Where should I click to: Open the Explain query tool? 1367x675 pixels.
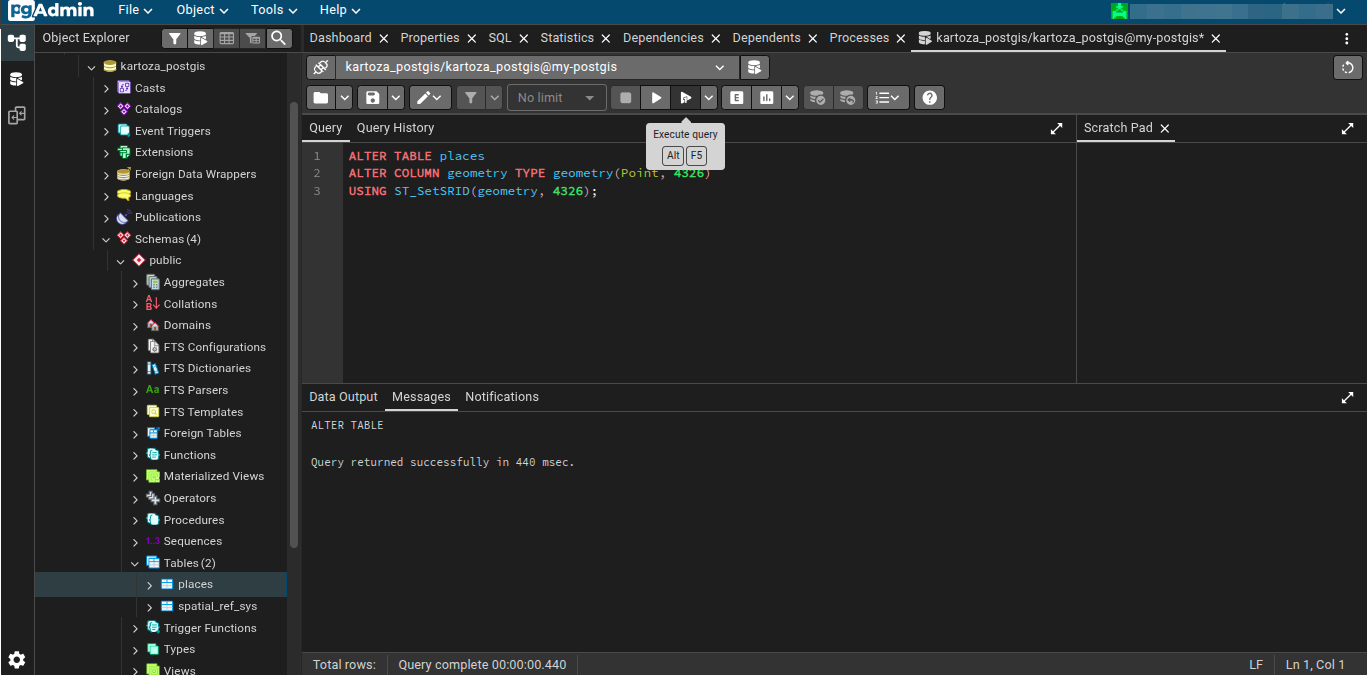pos(736,97)
